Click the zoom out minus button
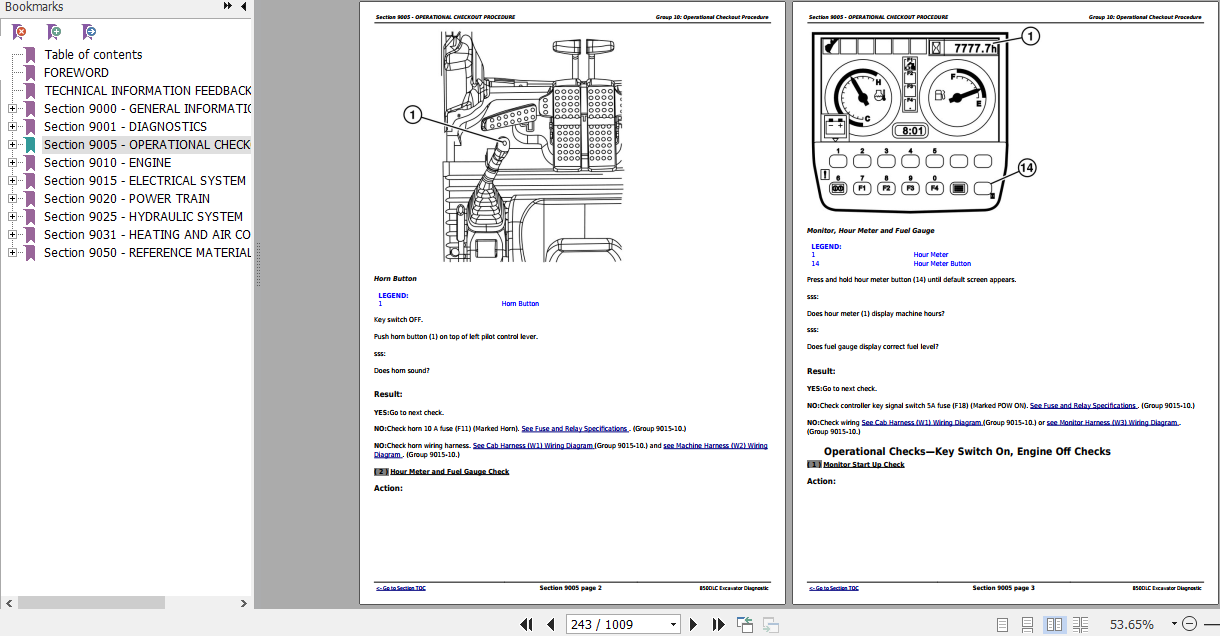1220x636 pixels. [x=1189, y=625]
